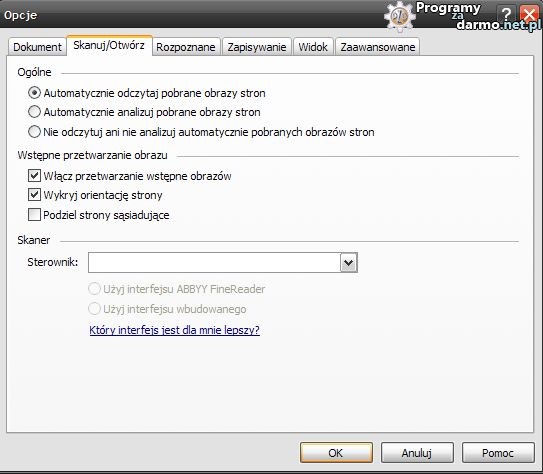Confirm settings with the OK button

point(336,453)
